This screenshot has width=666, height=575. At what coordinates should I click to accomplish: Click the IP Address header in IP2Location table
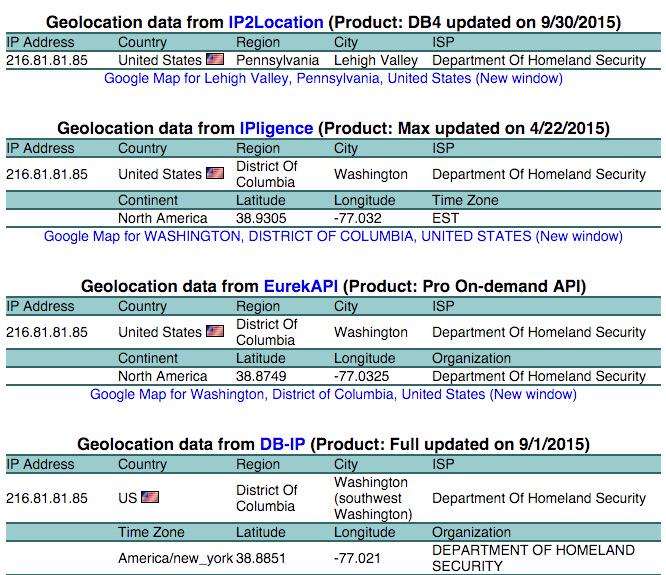pos(40,42)
